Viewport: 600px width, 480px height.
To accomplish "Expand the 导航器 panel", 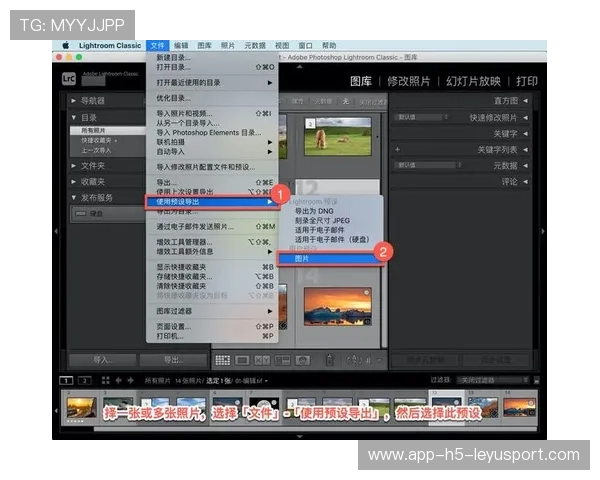I will (x=73, y=101).
